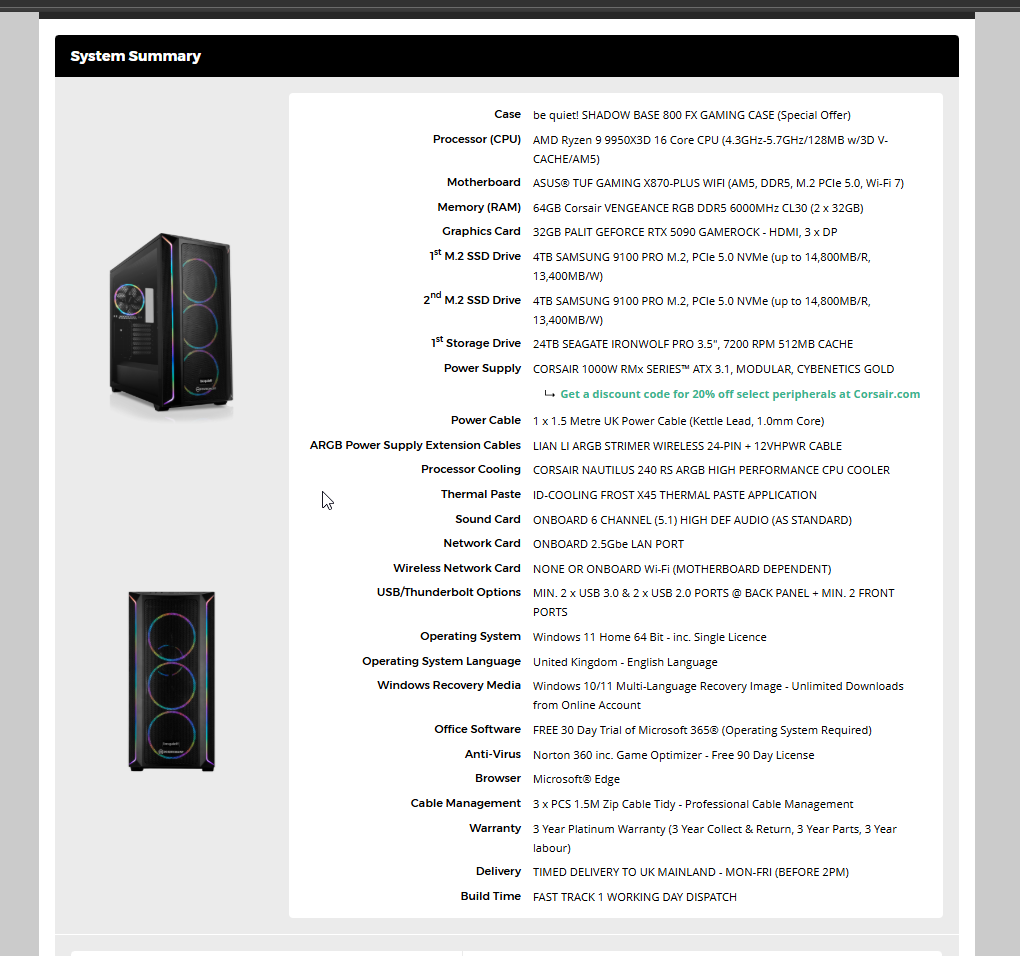The image size is (1020, 956).
Task: Click the angled view PC case image
Action: (x=171, y=323)
